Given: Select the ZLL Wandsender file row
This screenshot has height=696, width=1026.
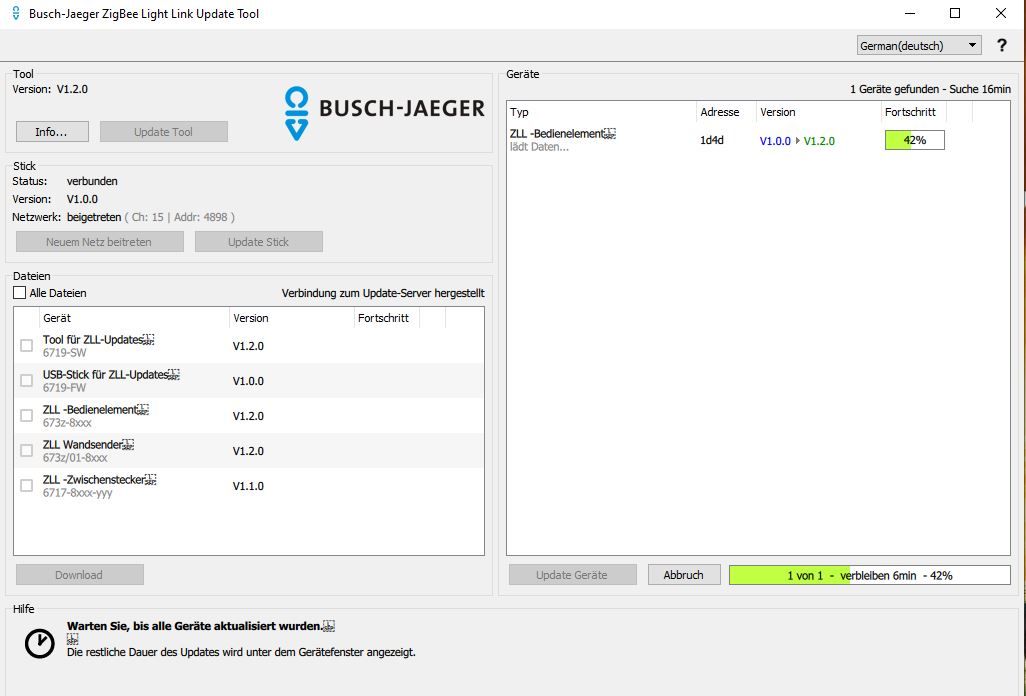Looking at the screenshot, I should (249, 451).
